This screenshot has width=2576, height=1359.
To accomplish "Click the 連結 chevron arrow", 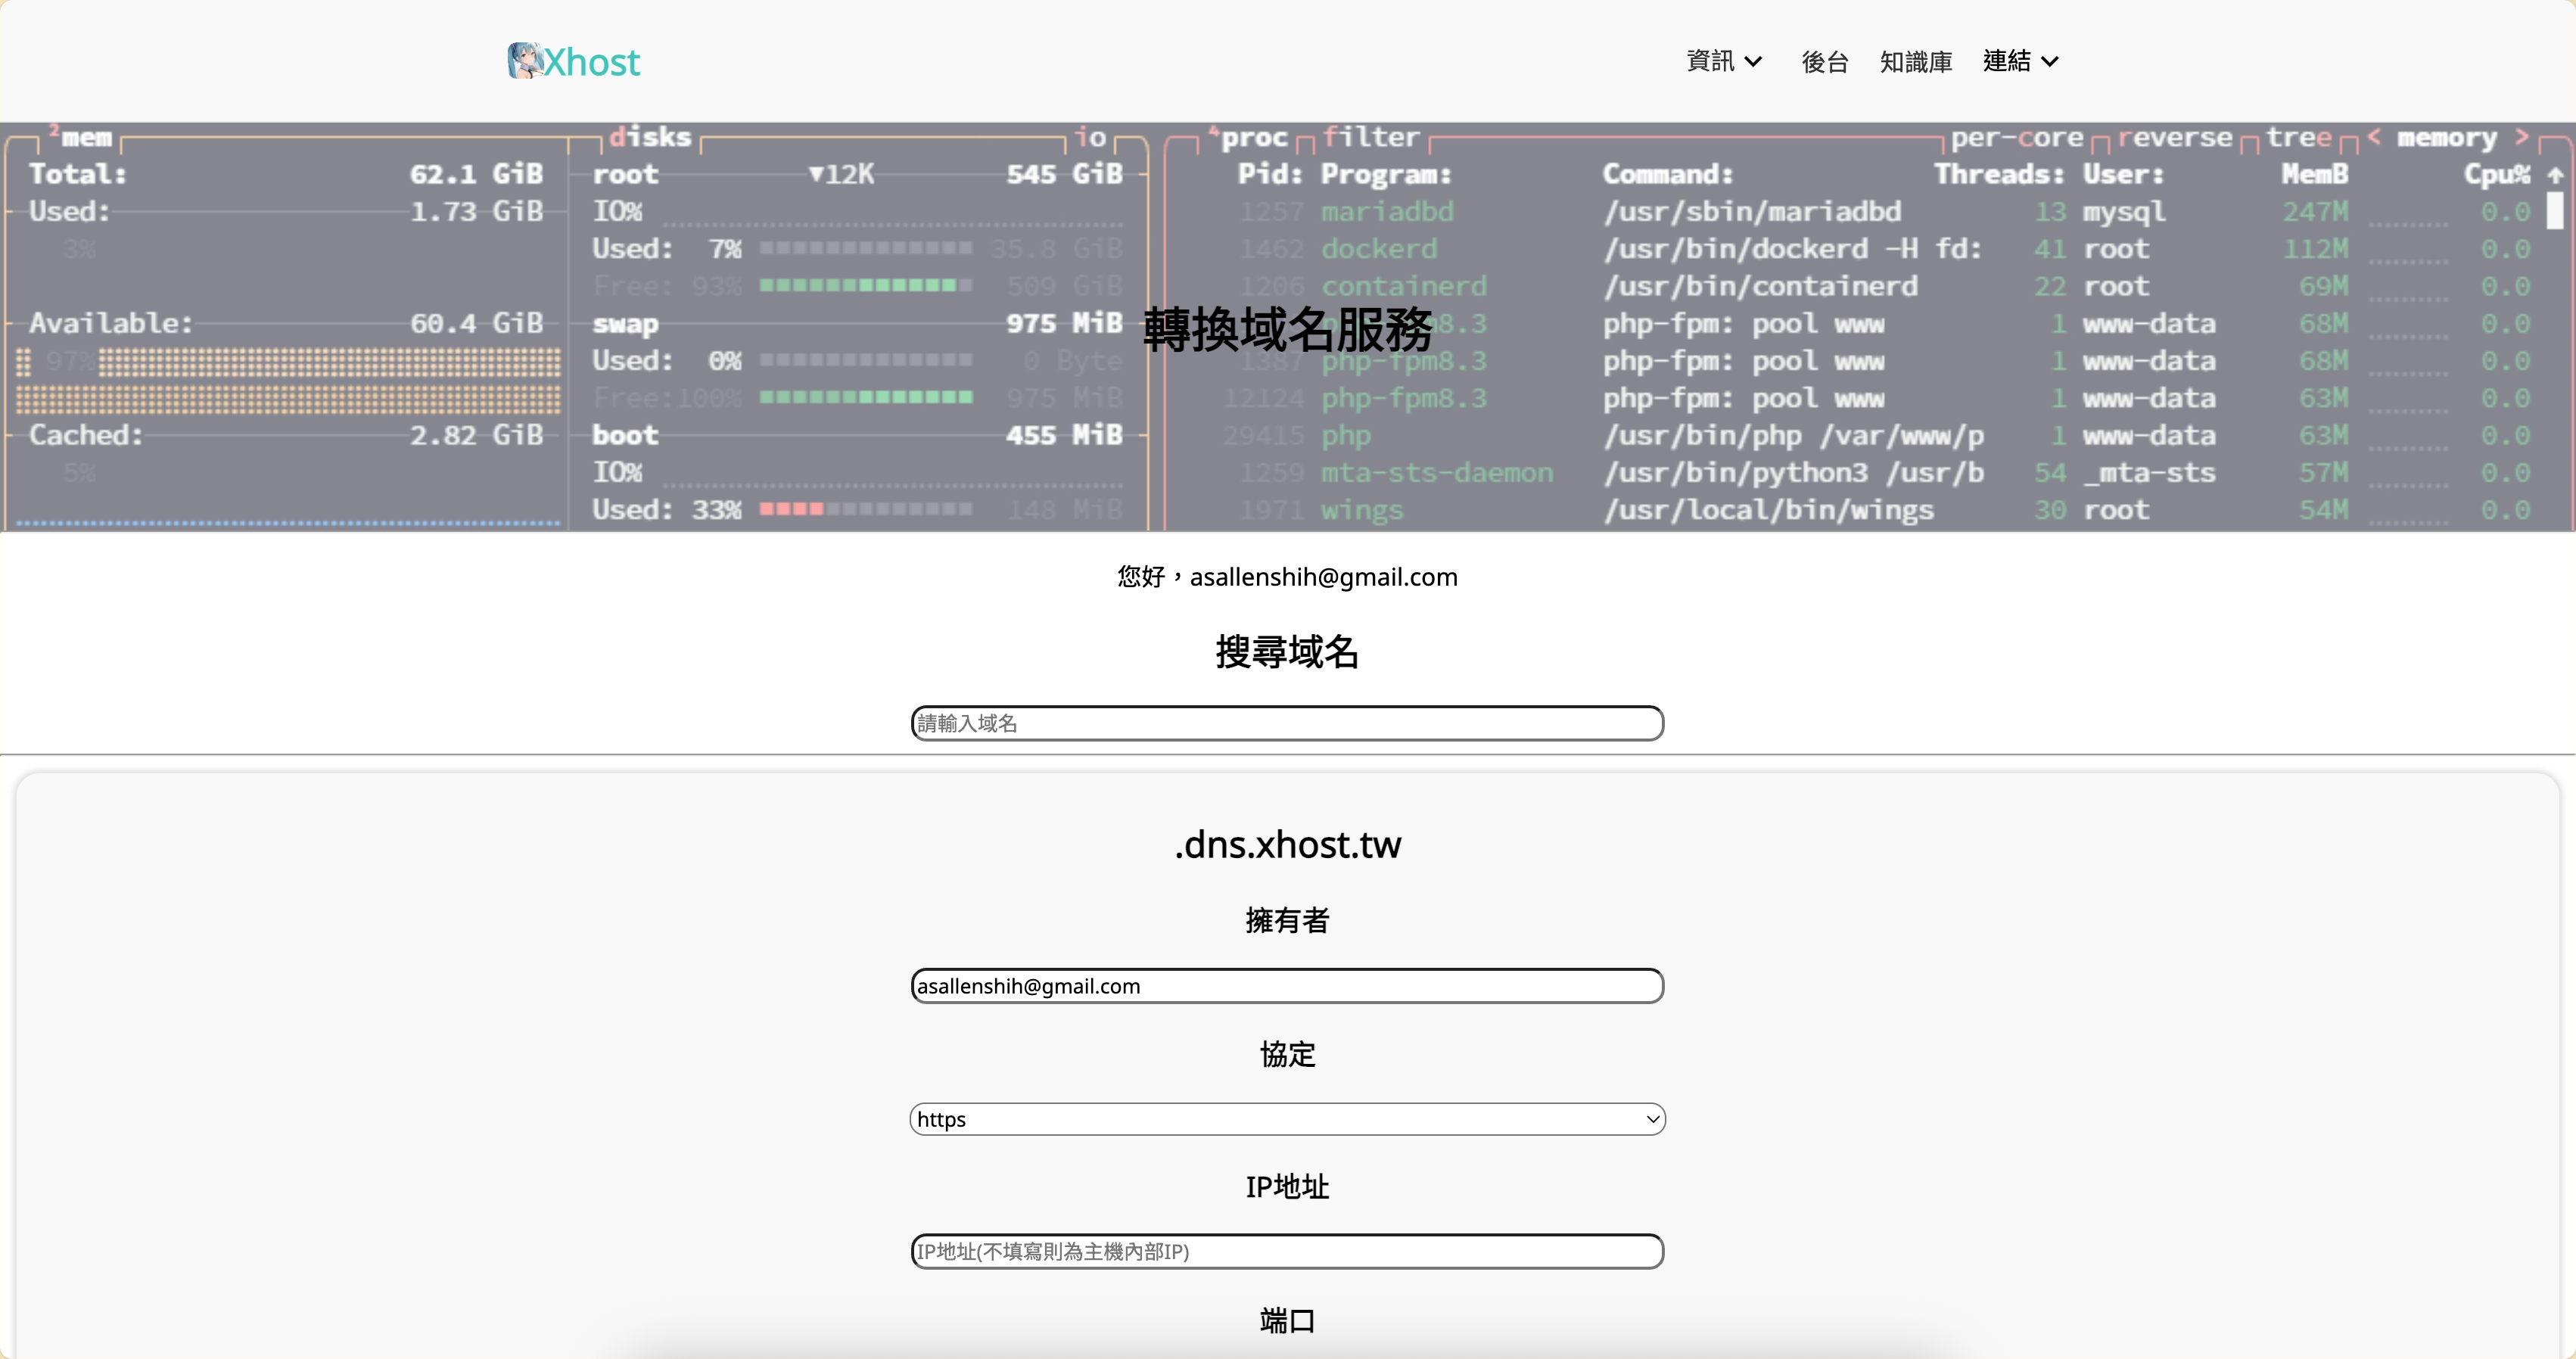I will point(2050,62).
